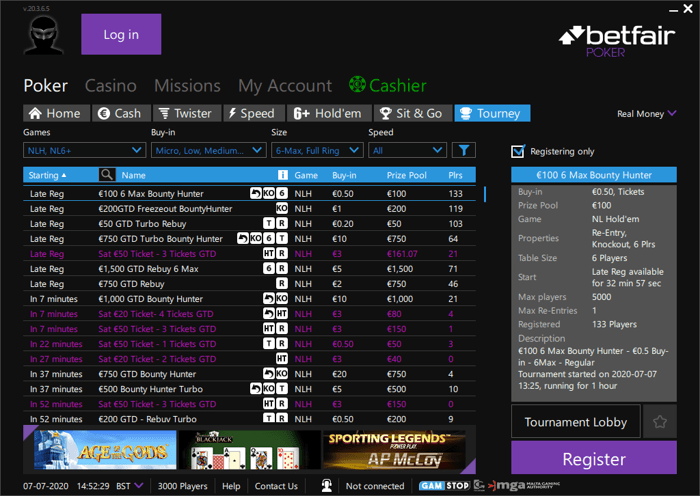The image size is (700, 496).
Task: Toggle the Registering only checkbox
Action: point(518,151)
